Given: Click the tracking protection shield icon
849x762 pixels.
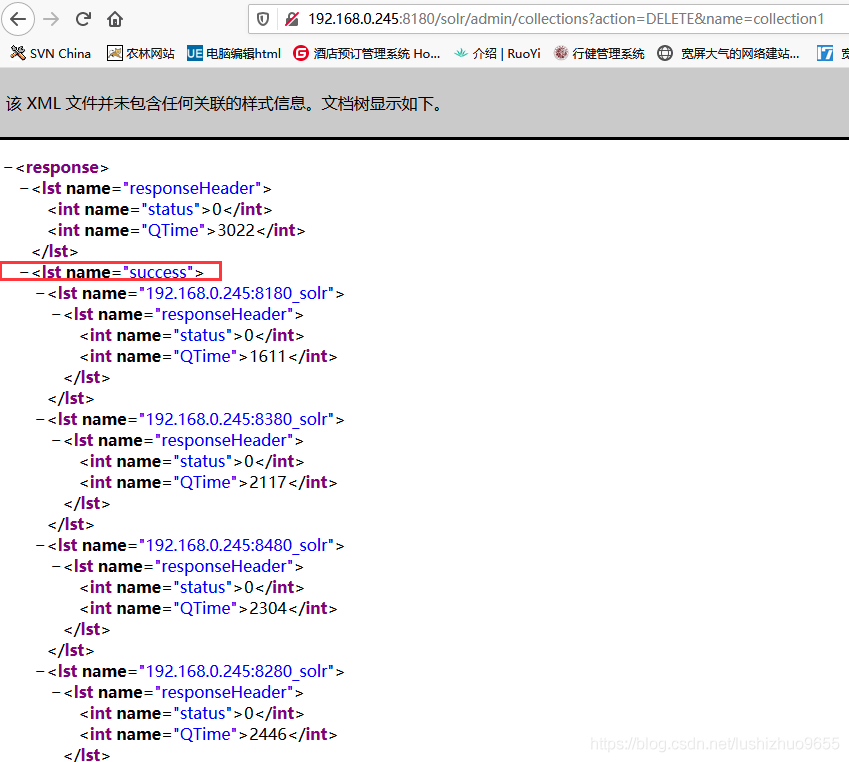Looking at the screenshot, I should click(x=264, y=19).
